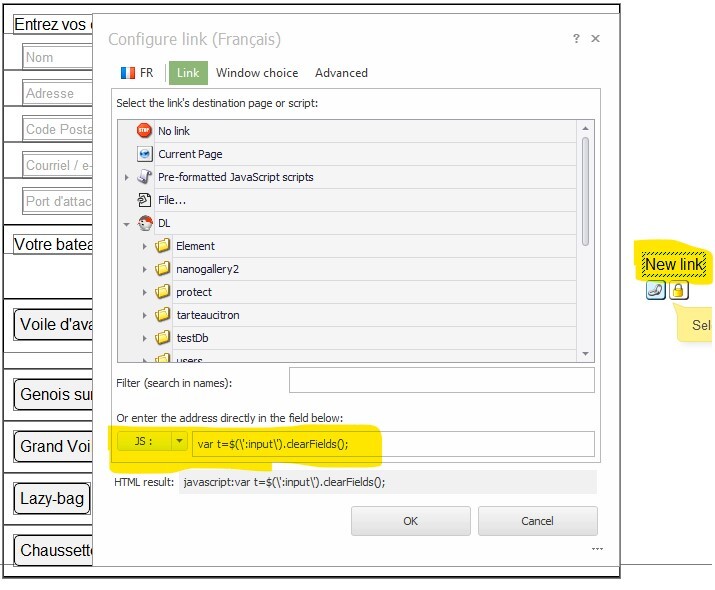Switch to the Link tab
This screenshot has height=590, width=715.
[188, 73]
